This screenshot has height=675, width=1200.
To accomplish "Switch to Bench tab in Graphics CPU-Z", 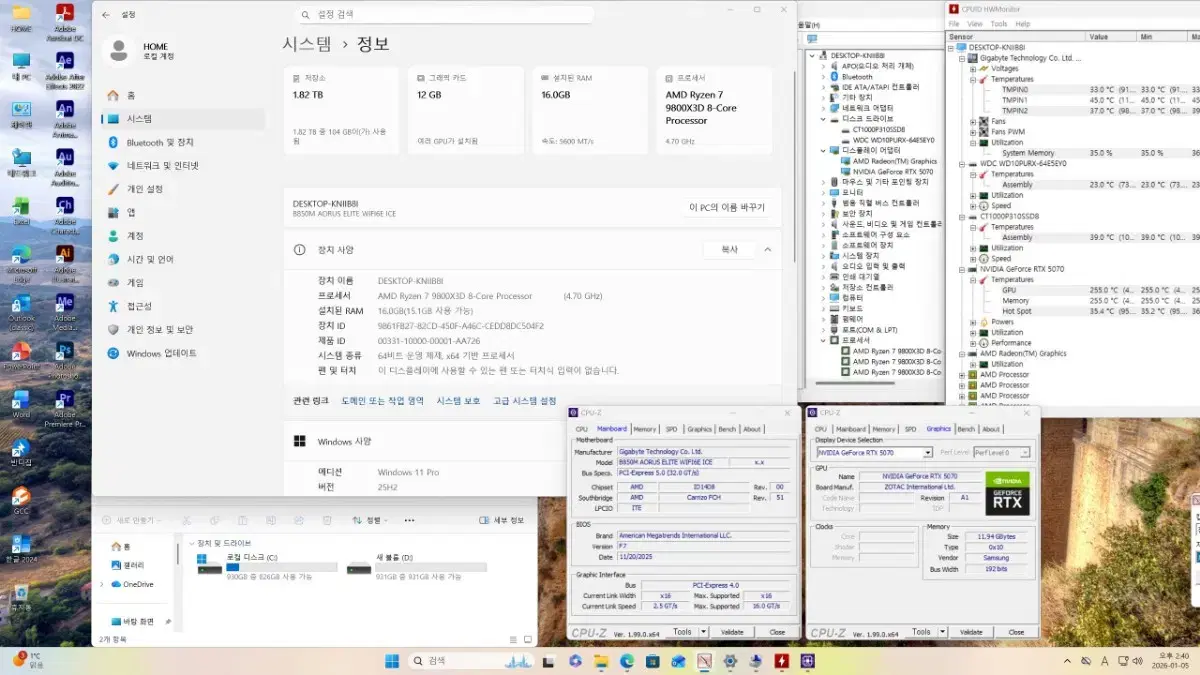I will (966, 429).
